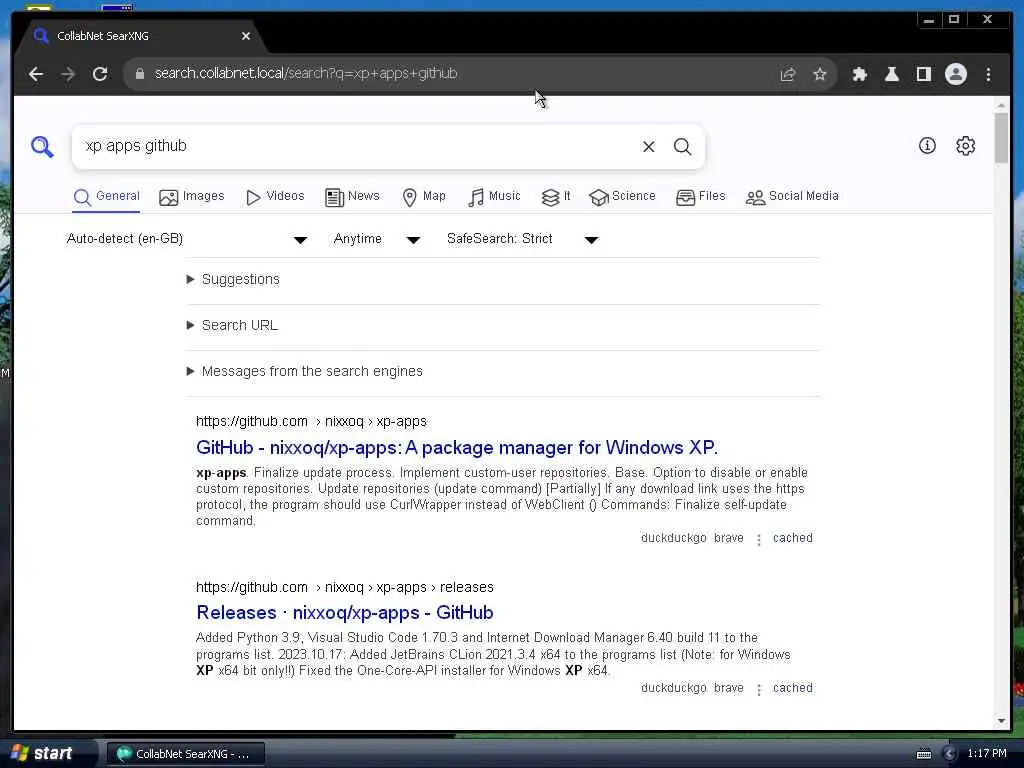Click duckduckgo label under first result
The image size is (1024, 768).
(x=673, y=538)
